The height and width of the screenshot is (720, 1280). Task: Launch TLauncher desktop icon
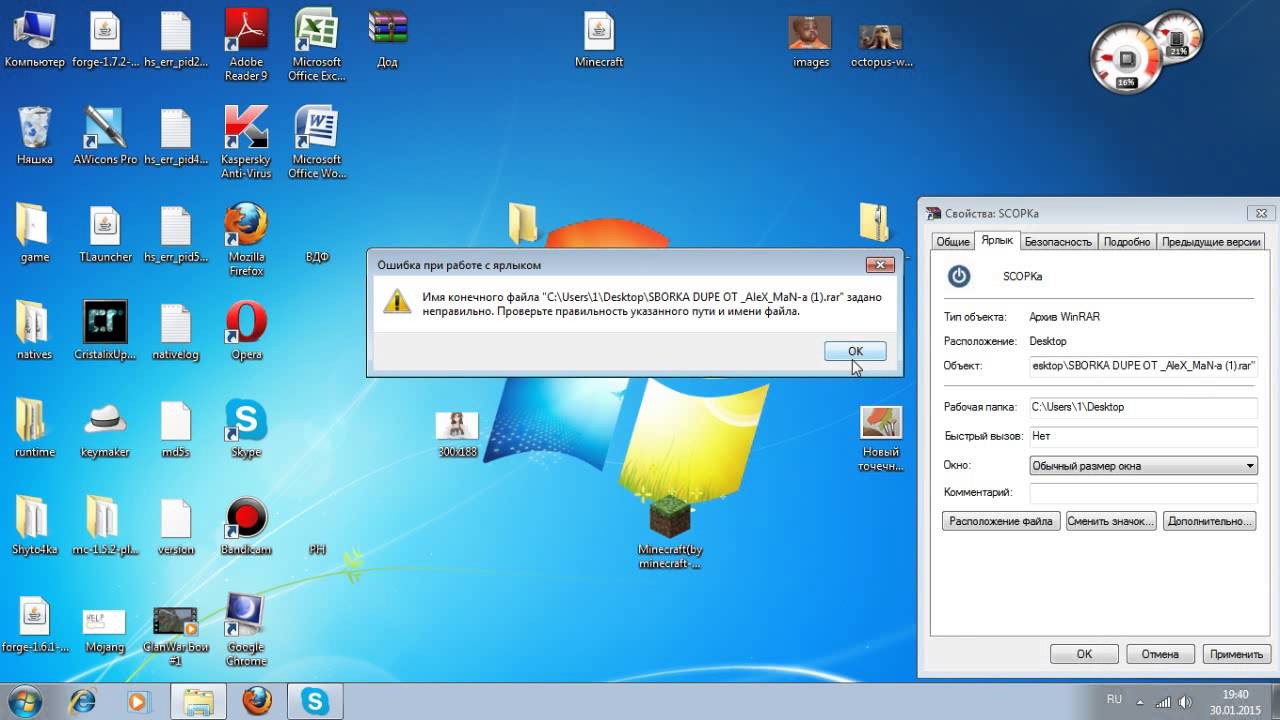click(x=105, y=234)
